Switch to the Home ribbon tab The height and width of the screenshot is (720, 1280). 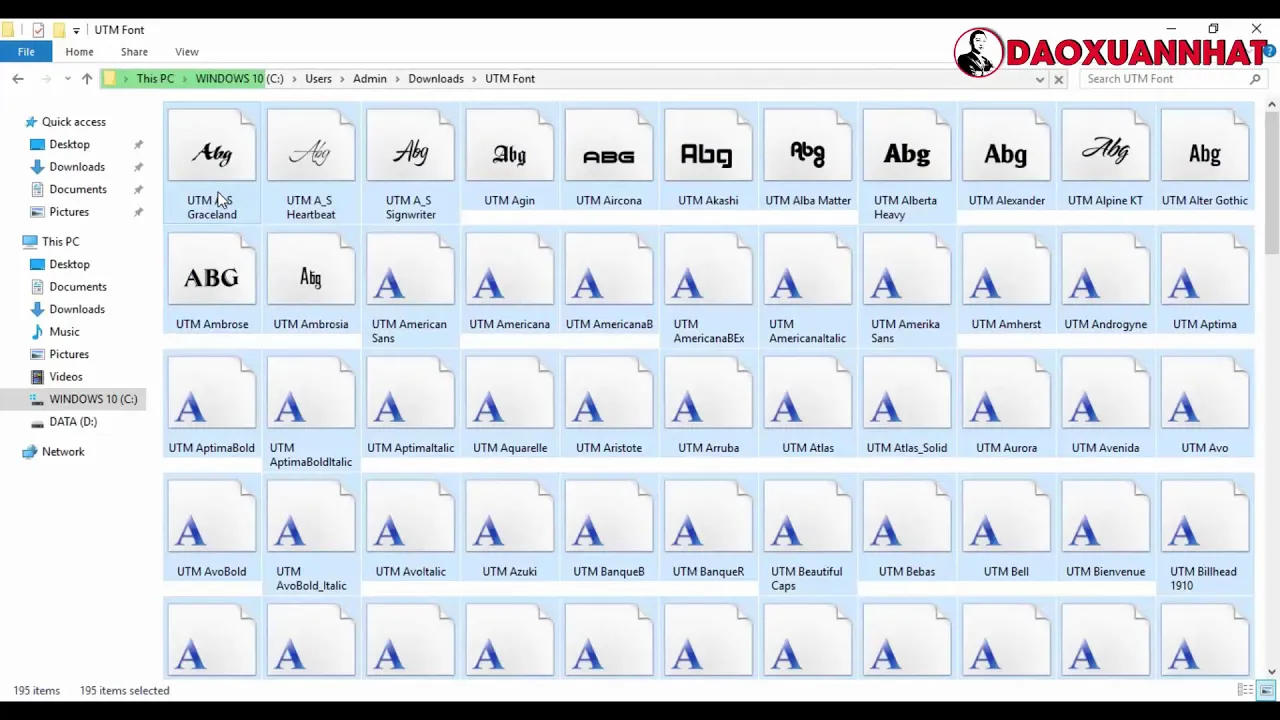pos(79,52)
